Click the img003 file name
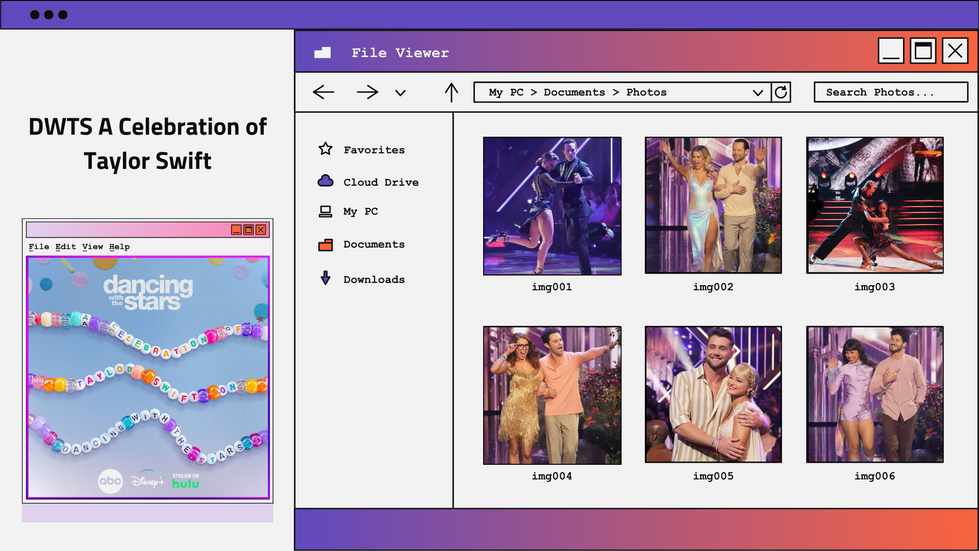Screen dimensions: 979x551 [875, 287]
